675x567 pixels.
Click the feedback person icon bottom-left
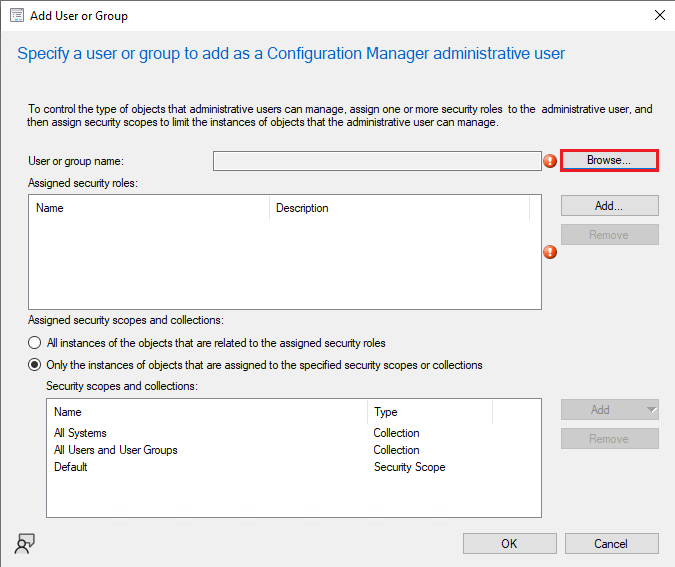coord(25,544)
